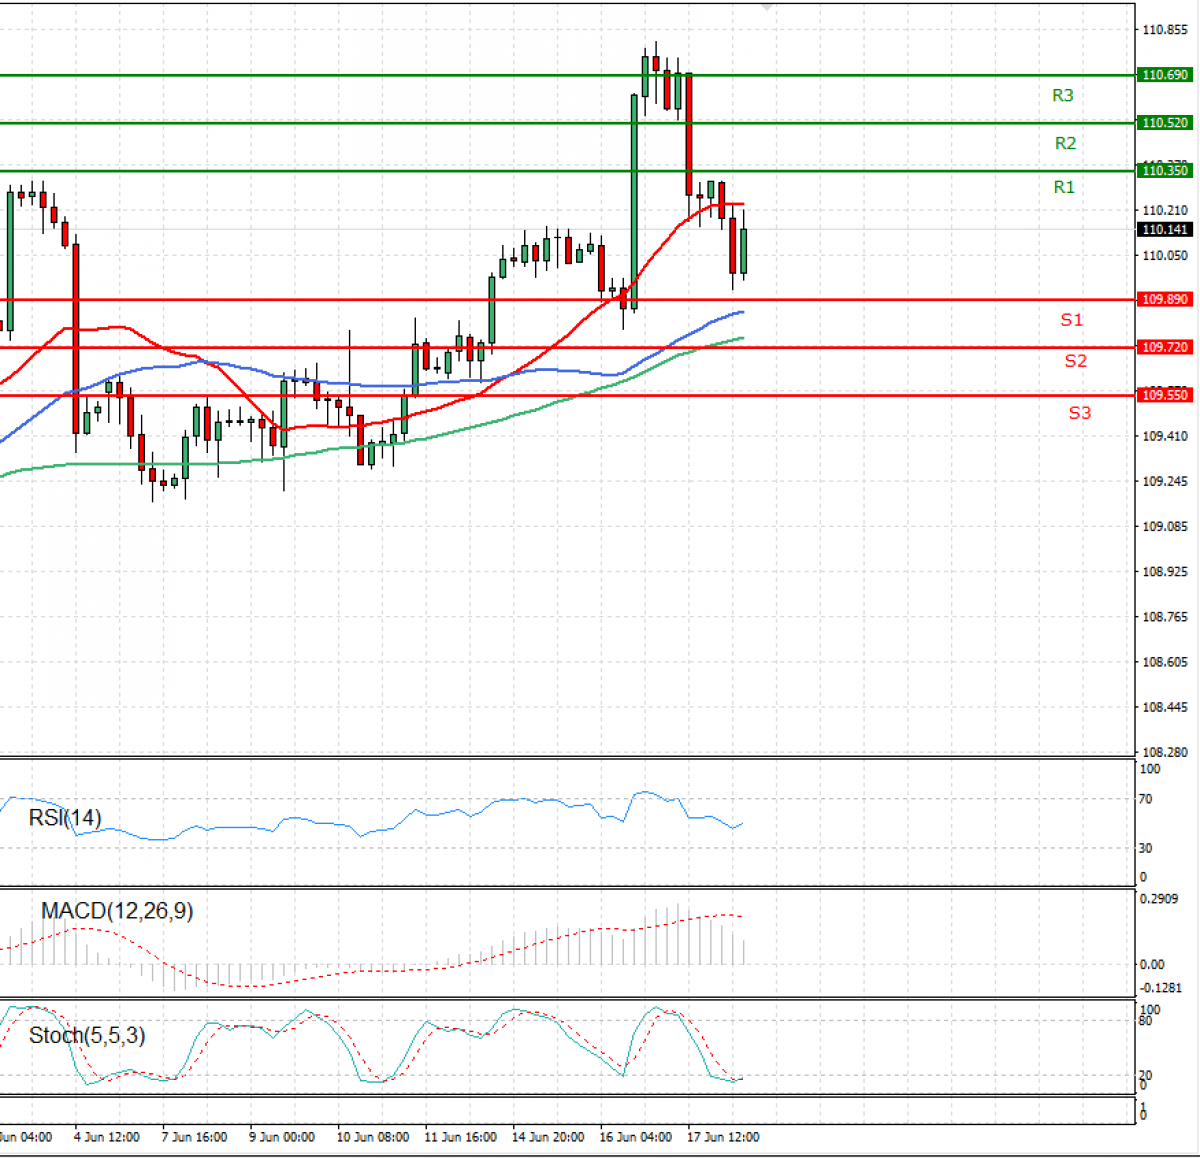Select the 109.720 red price tag

pyautogui.click(x=1165, y=347)
